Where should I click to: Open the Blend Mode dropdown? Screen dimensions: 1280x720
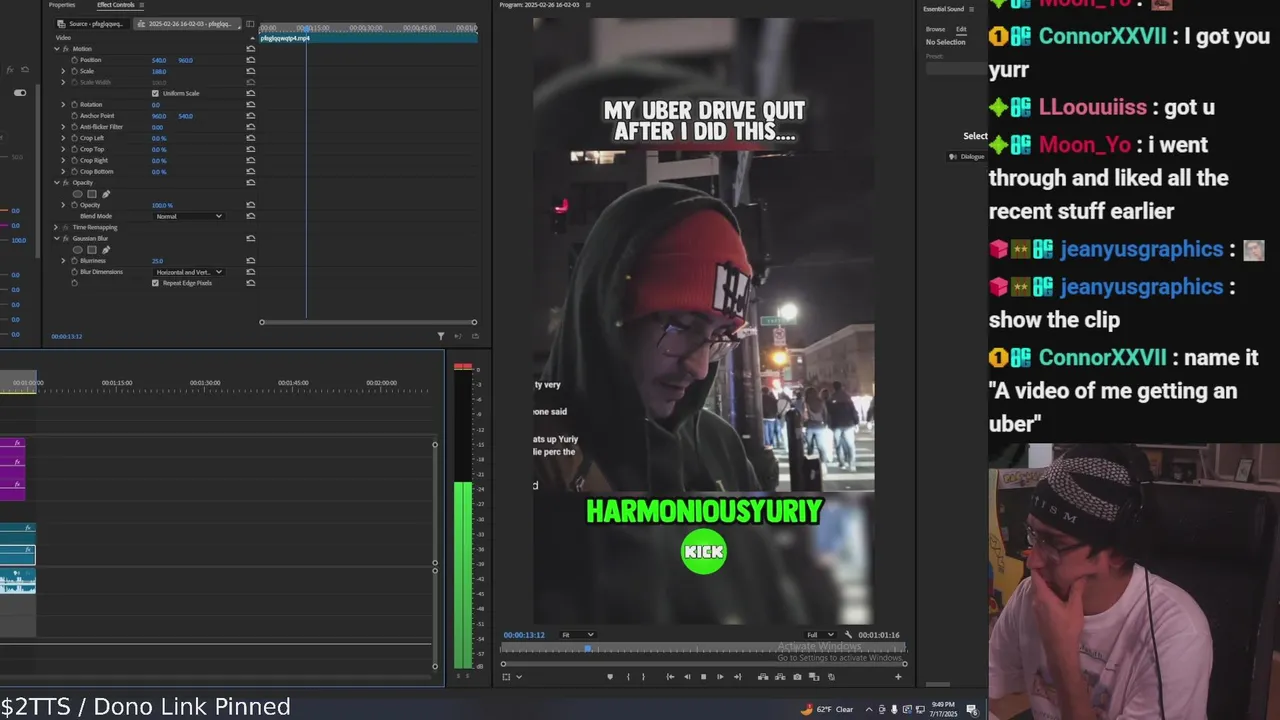click(189, 216)
